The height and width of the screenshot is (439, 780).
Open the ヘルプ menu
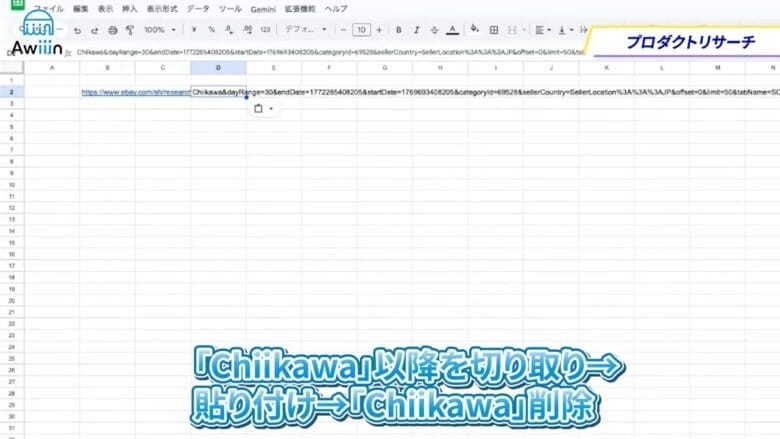(x=336, y=9)
